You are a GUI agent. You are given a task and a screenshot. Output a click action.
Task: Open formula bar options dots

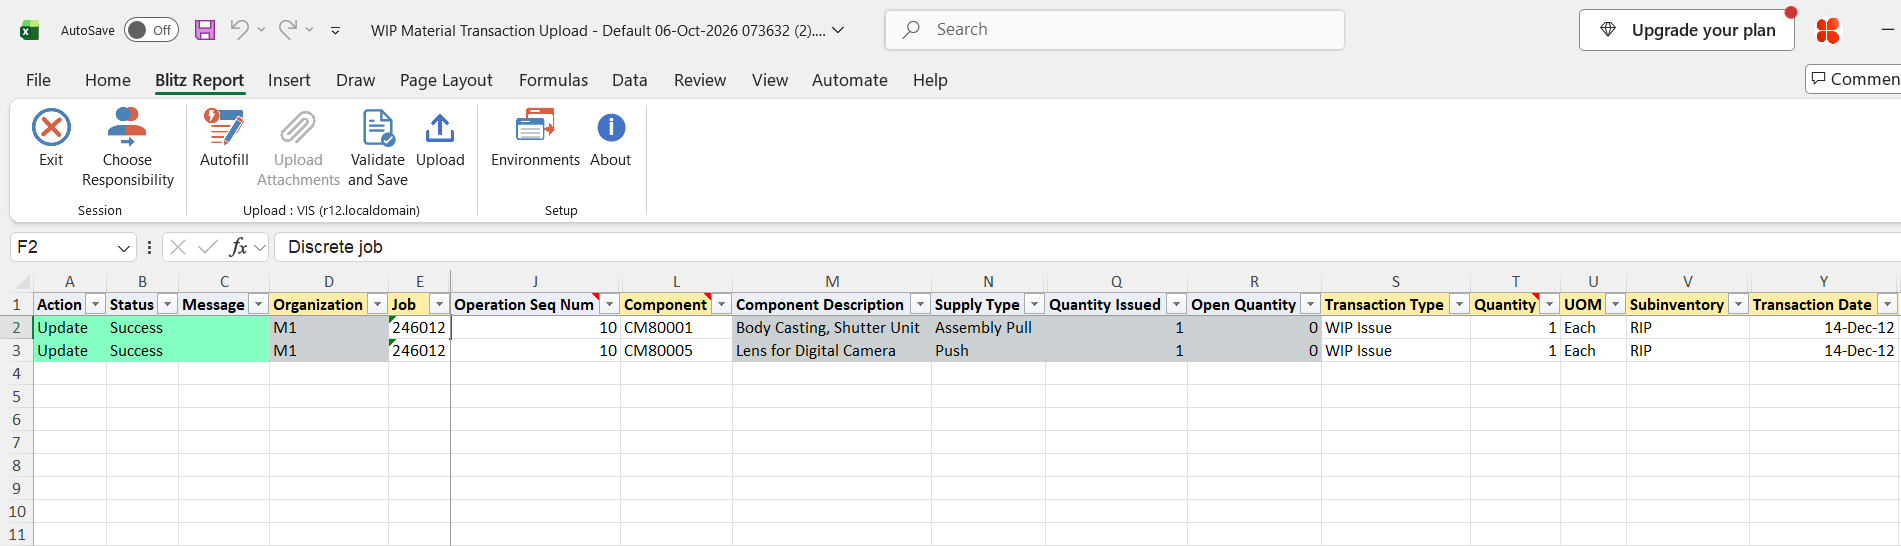[x=149, y=247]
